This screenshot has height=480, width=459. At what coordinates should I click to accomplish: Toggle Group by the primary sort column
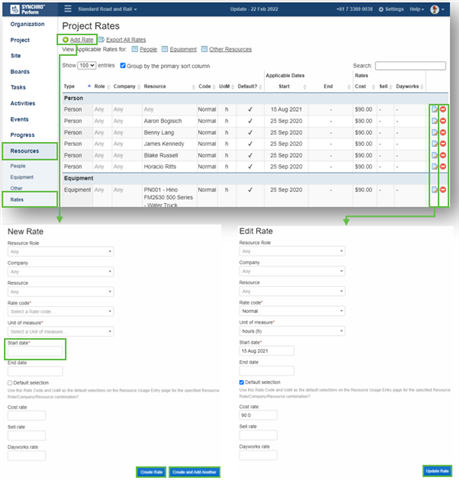pos(123,66)
